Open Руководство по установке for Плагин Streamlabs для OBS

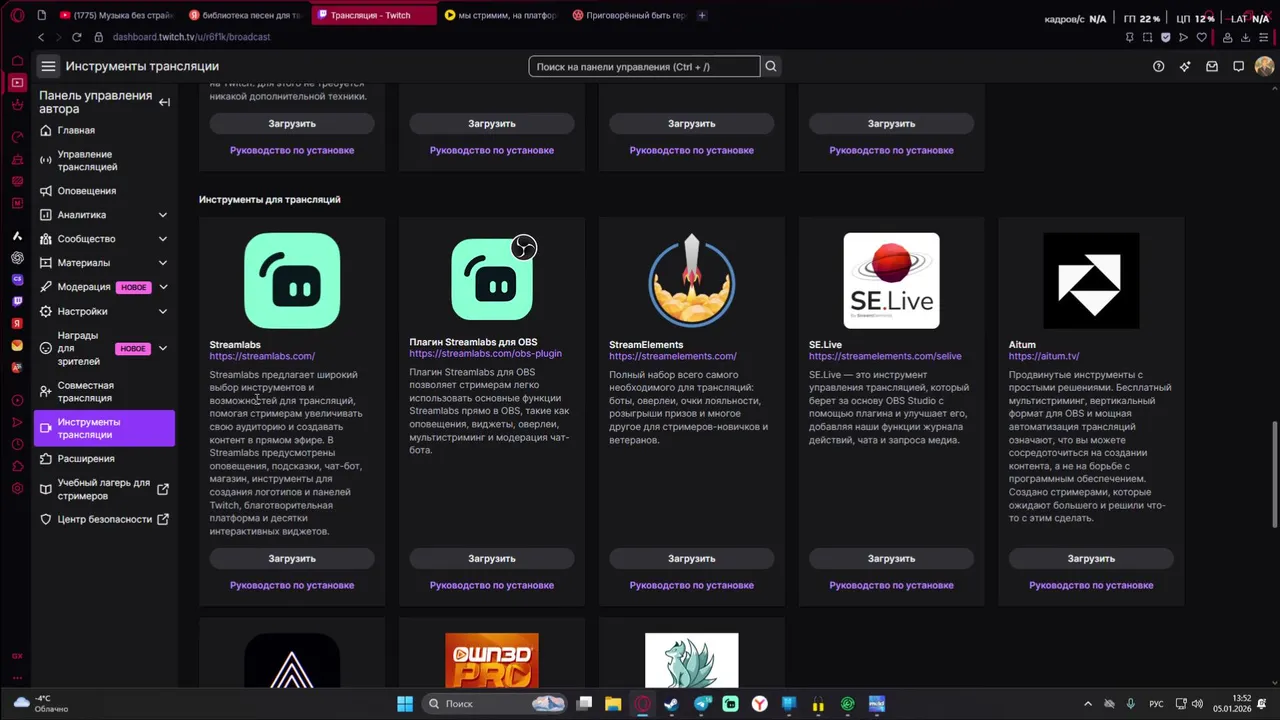point(492,585)
